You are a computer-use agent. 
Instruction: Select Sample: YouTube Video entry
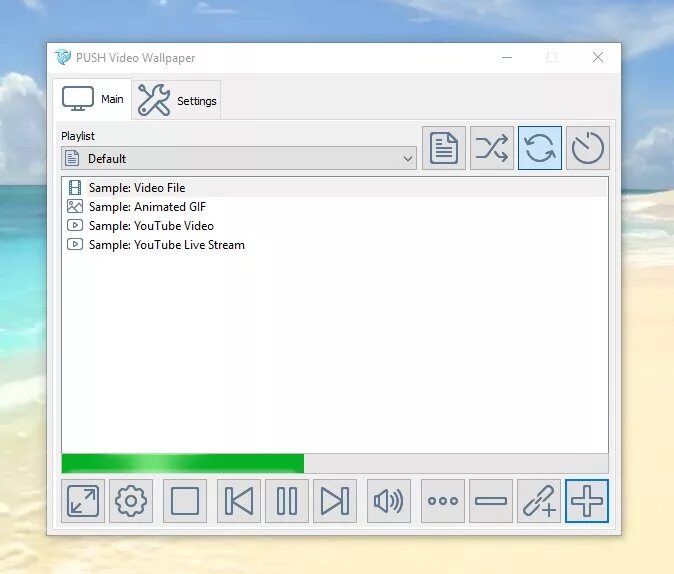tap(334, 226)
